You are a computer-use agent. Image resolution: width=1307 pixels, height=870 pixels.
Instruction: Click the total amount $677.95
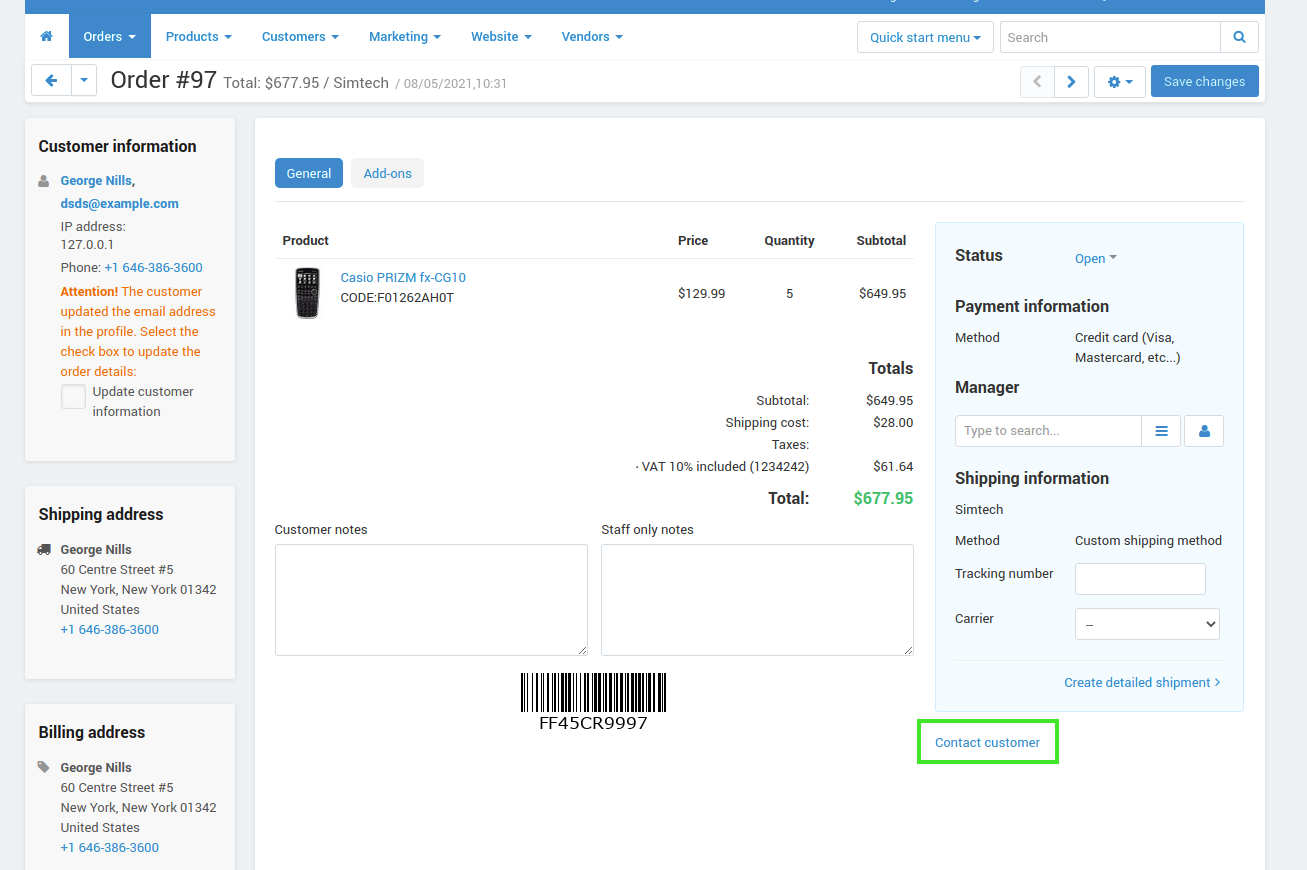(883, 498)
